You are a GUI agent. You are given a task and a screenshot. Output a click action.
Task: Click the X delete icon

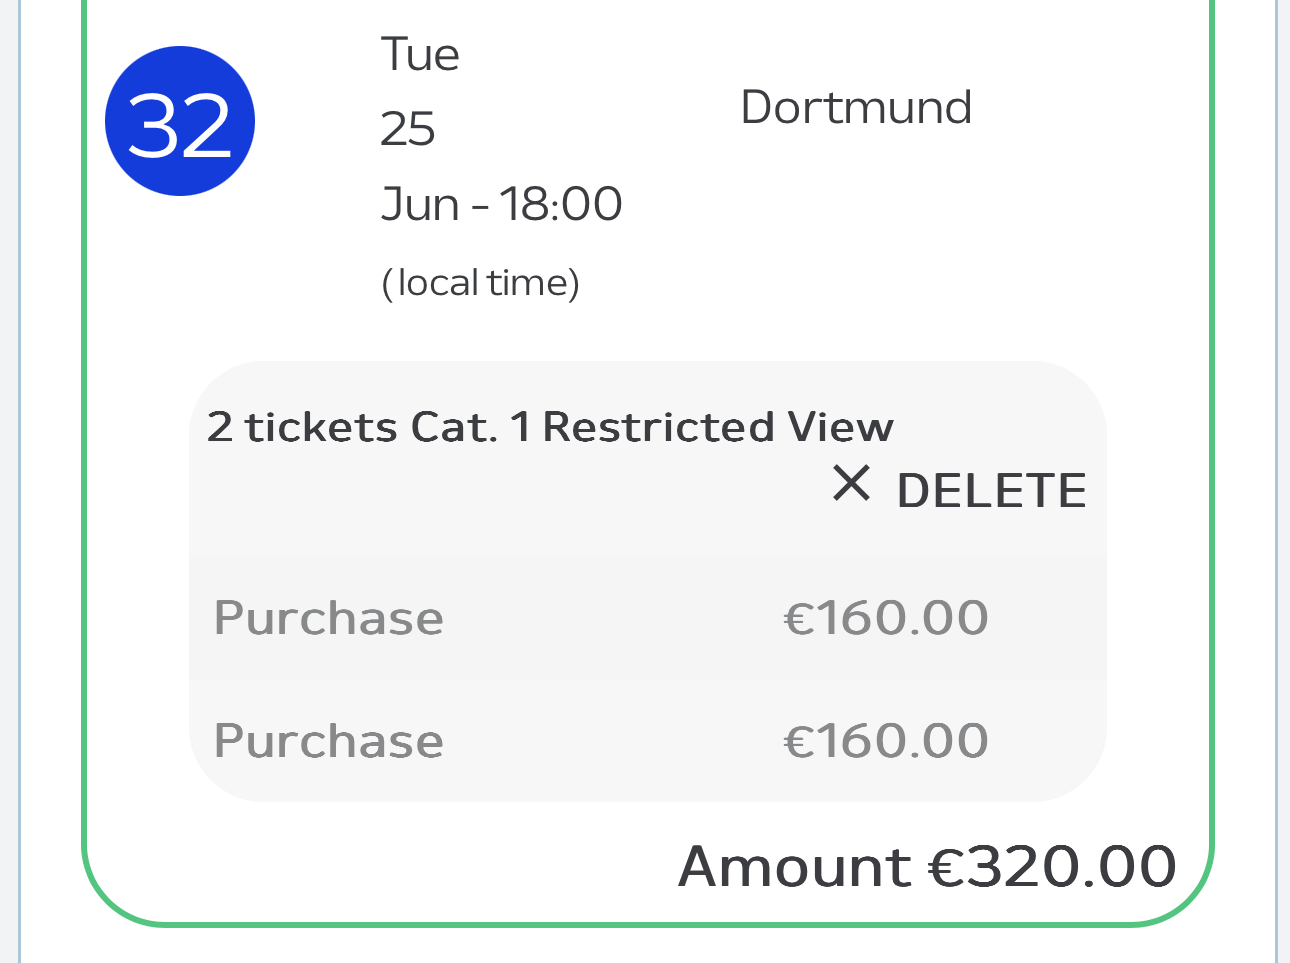click(x=851, y=485)
